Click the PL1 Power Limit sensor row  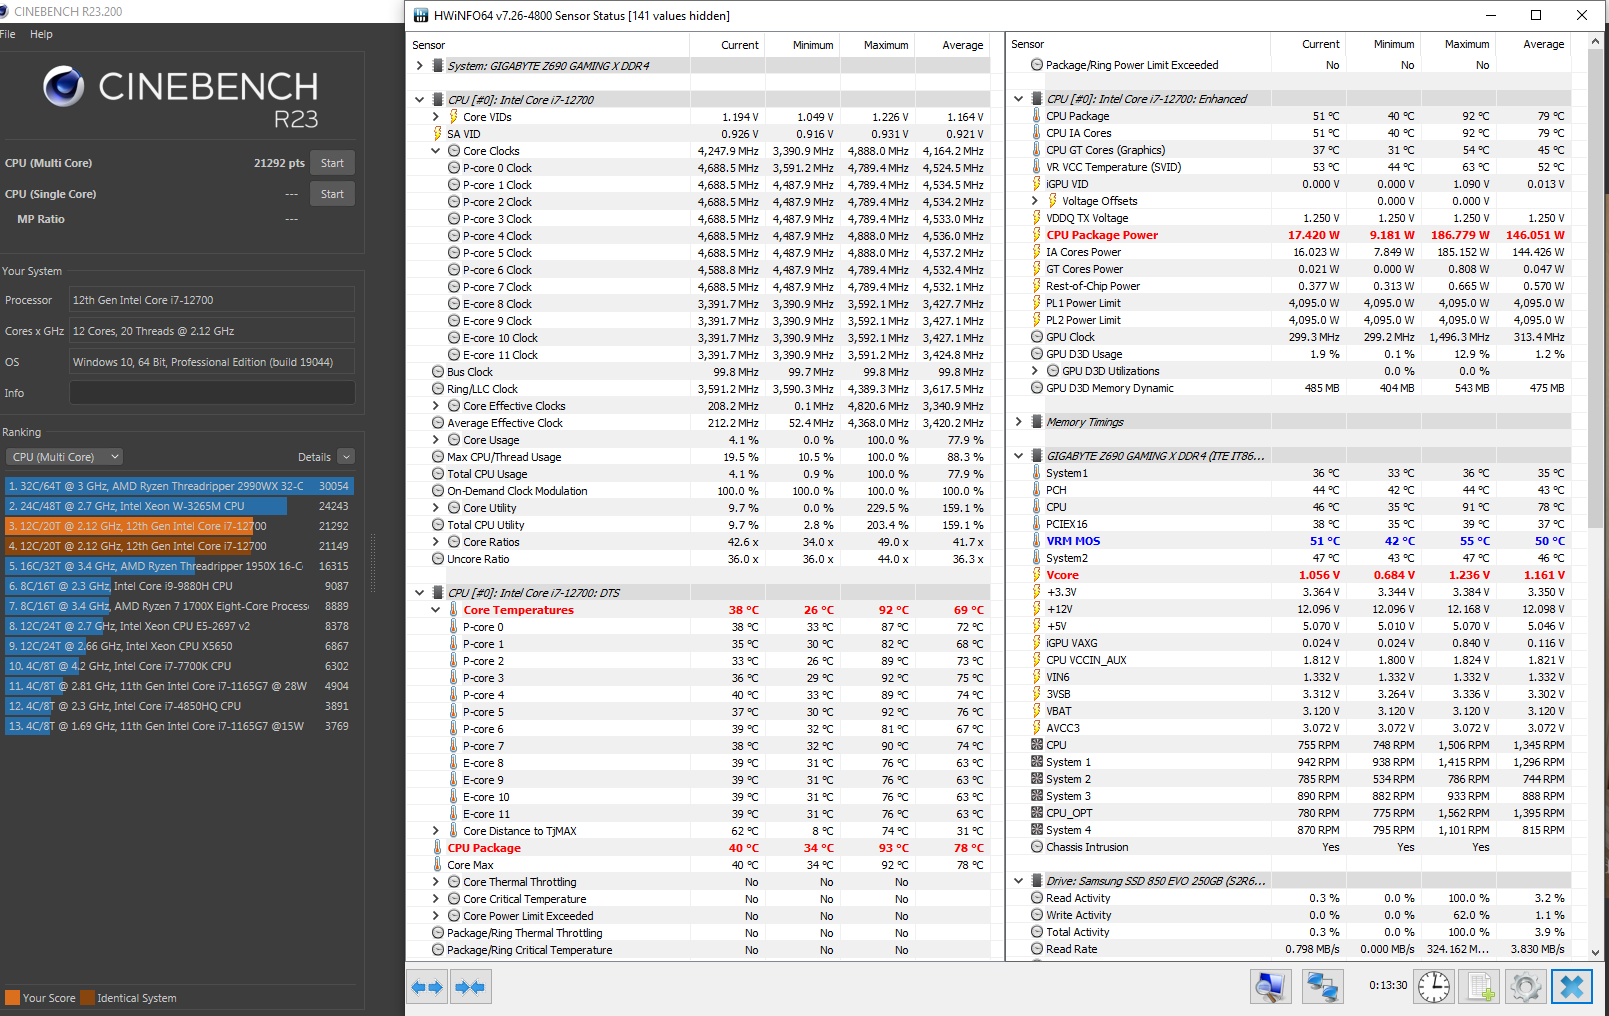[1290, 303]
